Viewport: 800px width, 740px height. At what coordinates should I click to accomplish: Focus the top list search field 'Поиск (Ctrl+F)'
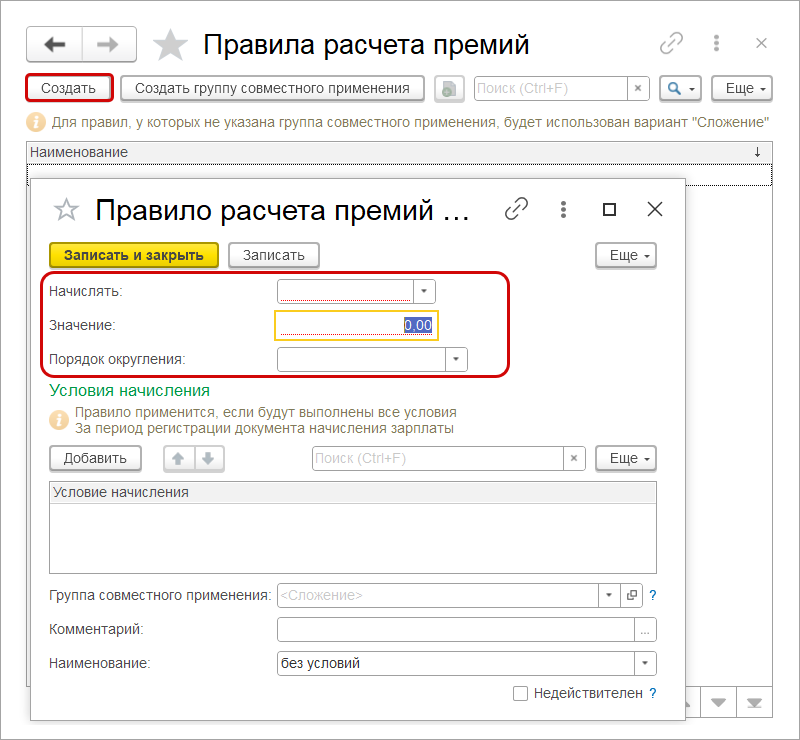tap(551, 89)
